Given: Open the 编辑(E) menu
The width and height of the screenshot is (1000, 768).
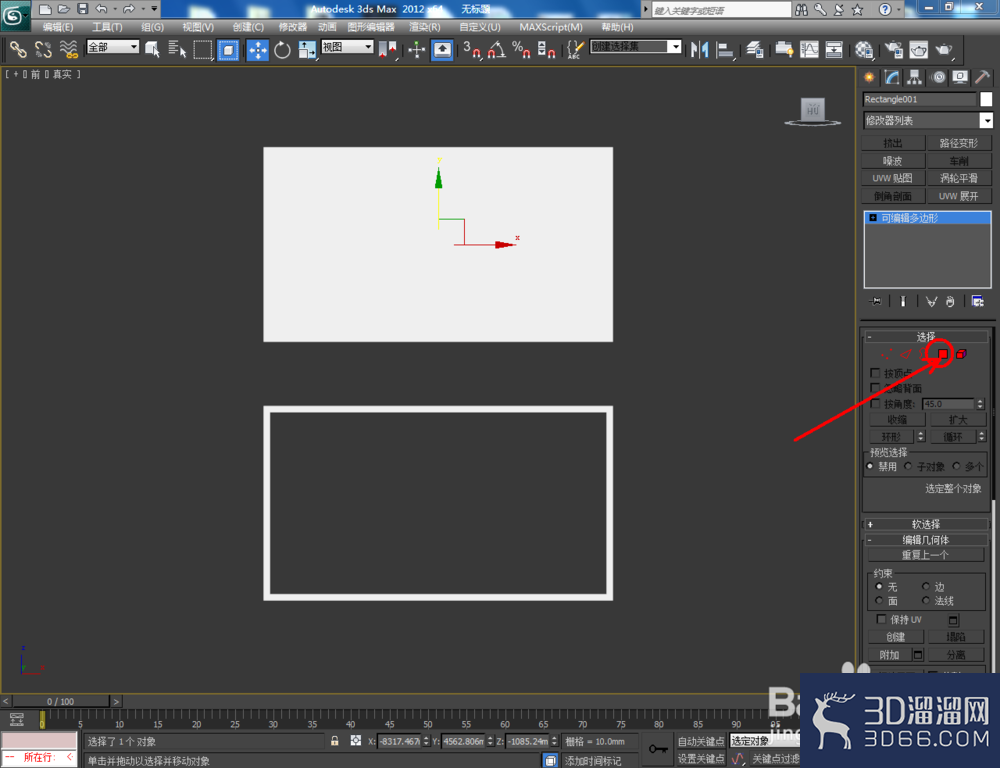Looking at the screenshot, I should click(57, 27).
